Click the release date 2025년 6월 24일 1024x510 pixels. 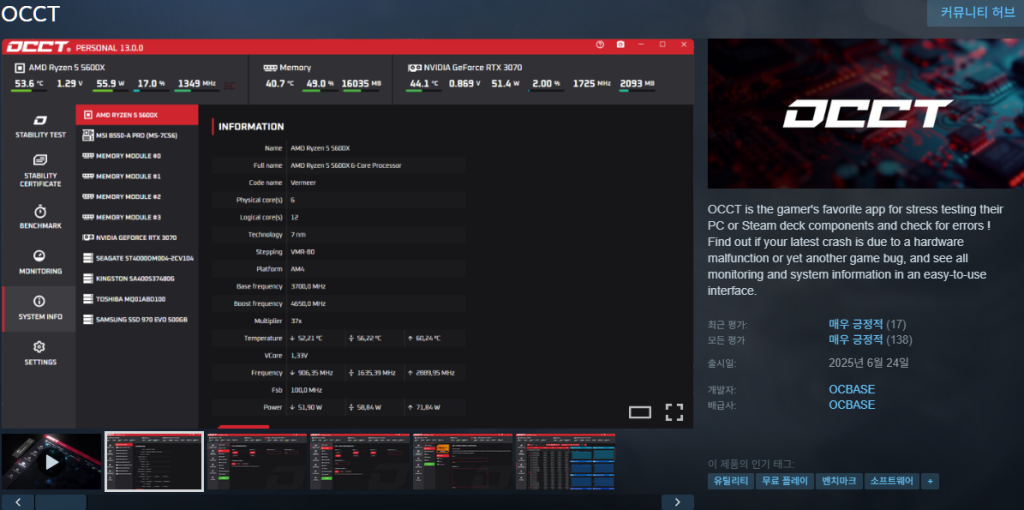[x=869, y=363]
